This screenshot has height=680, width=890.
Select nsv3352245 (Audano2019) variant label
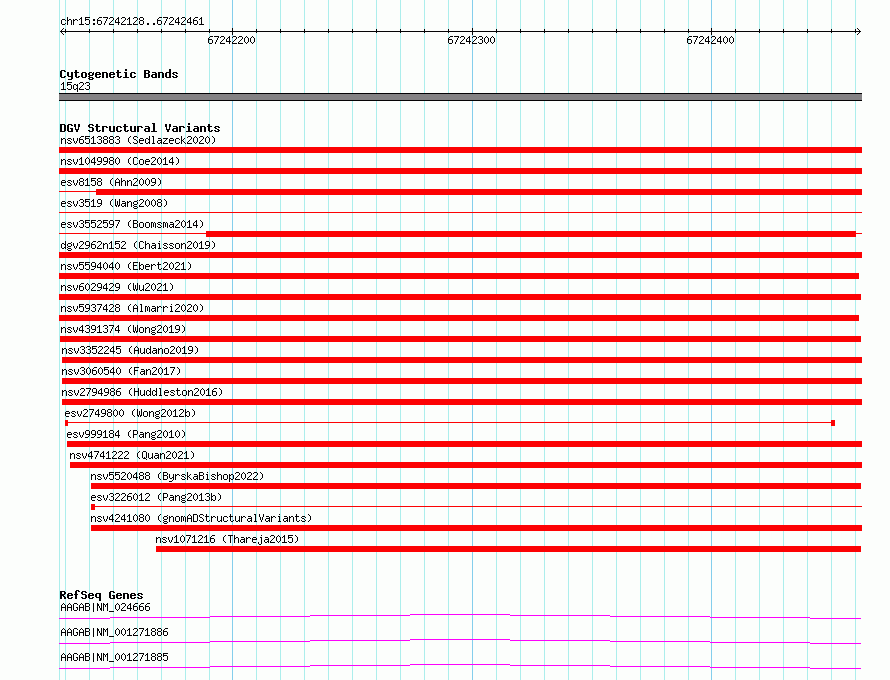[x=130, y=350]
